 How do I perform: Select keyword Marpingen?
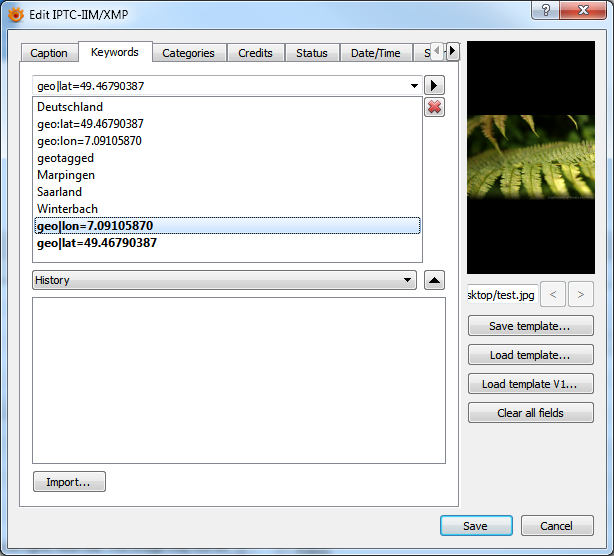227,175
